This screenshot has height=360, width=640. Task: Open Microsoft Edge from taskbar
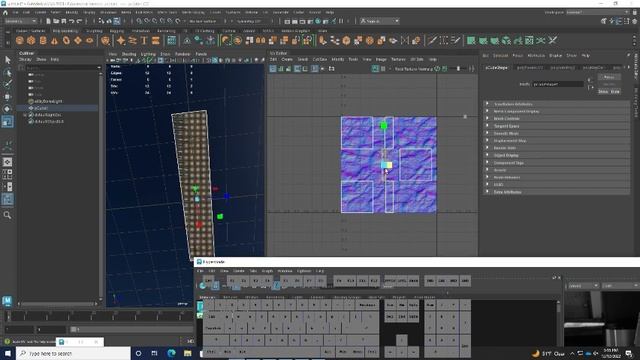[171, 353]
